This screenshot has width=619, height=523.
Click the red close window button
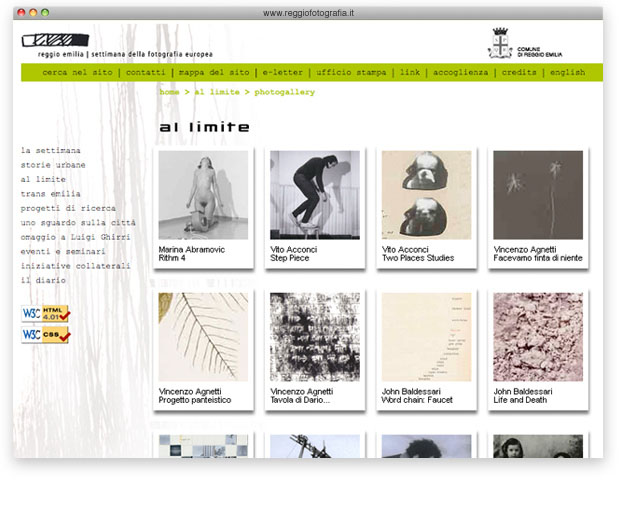point(21,13)
